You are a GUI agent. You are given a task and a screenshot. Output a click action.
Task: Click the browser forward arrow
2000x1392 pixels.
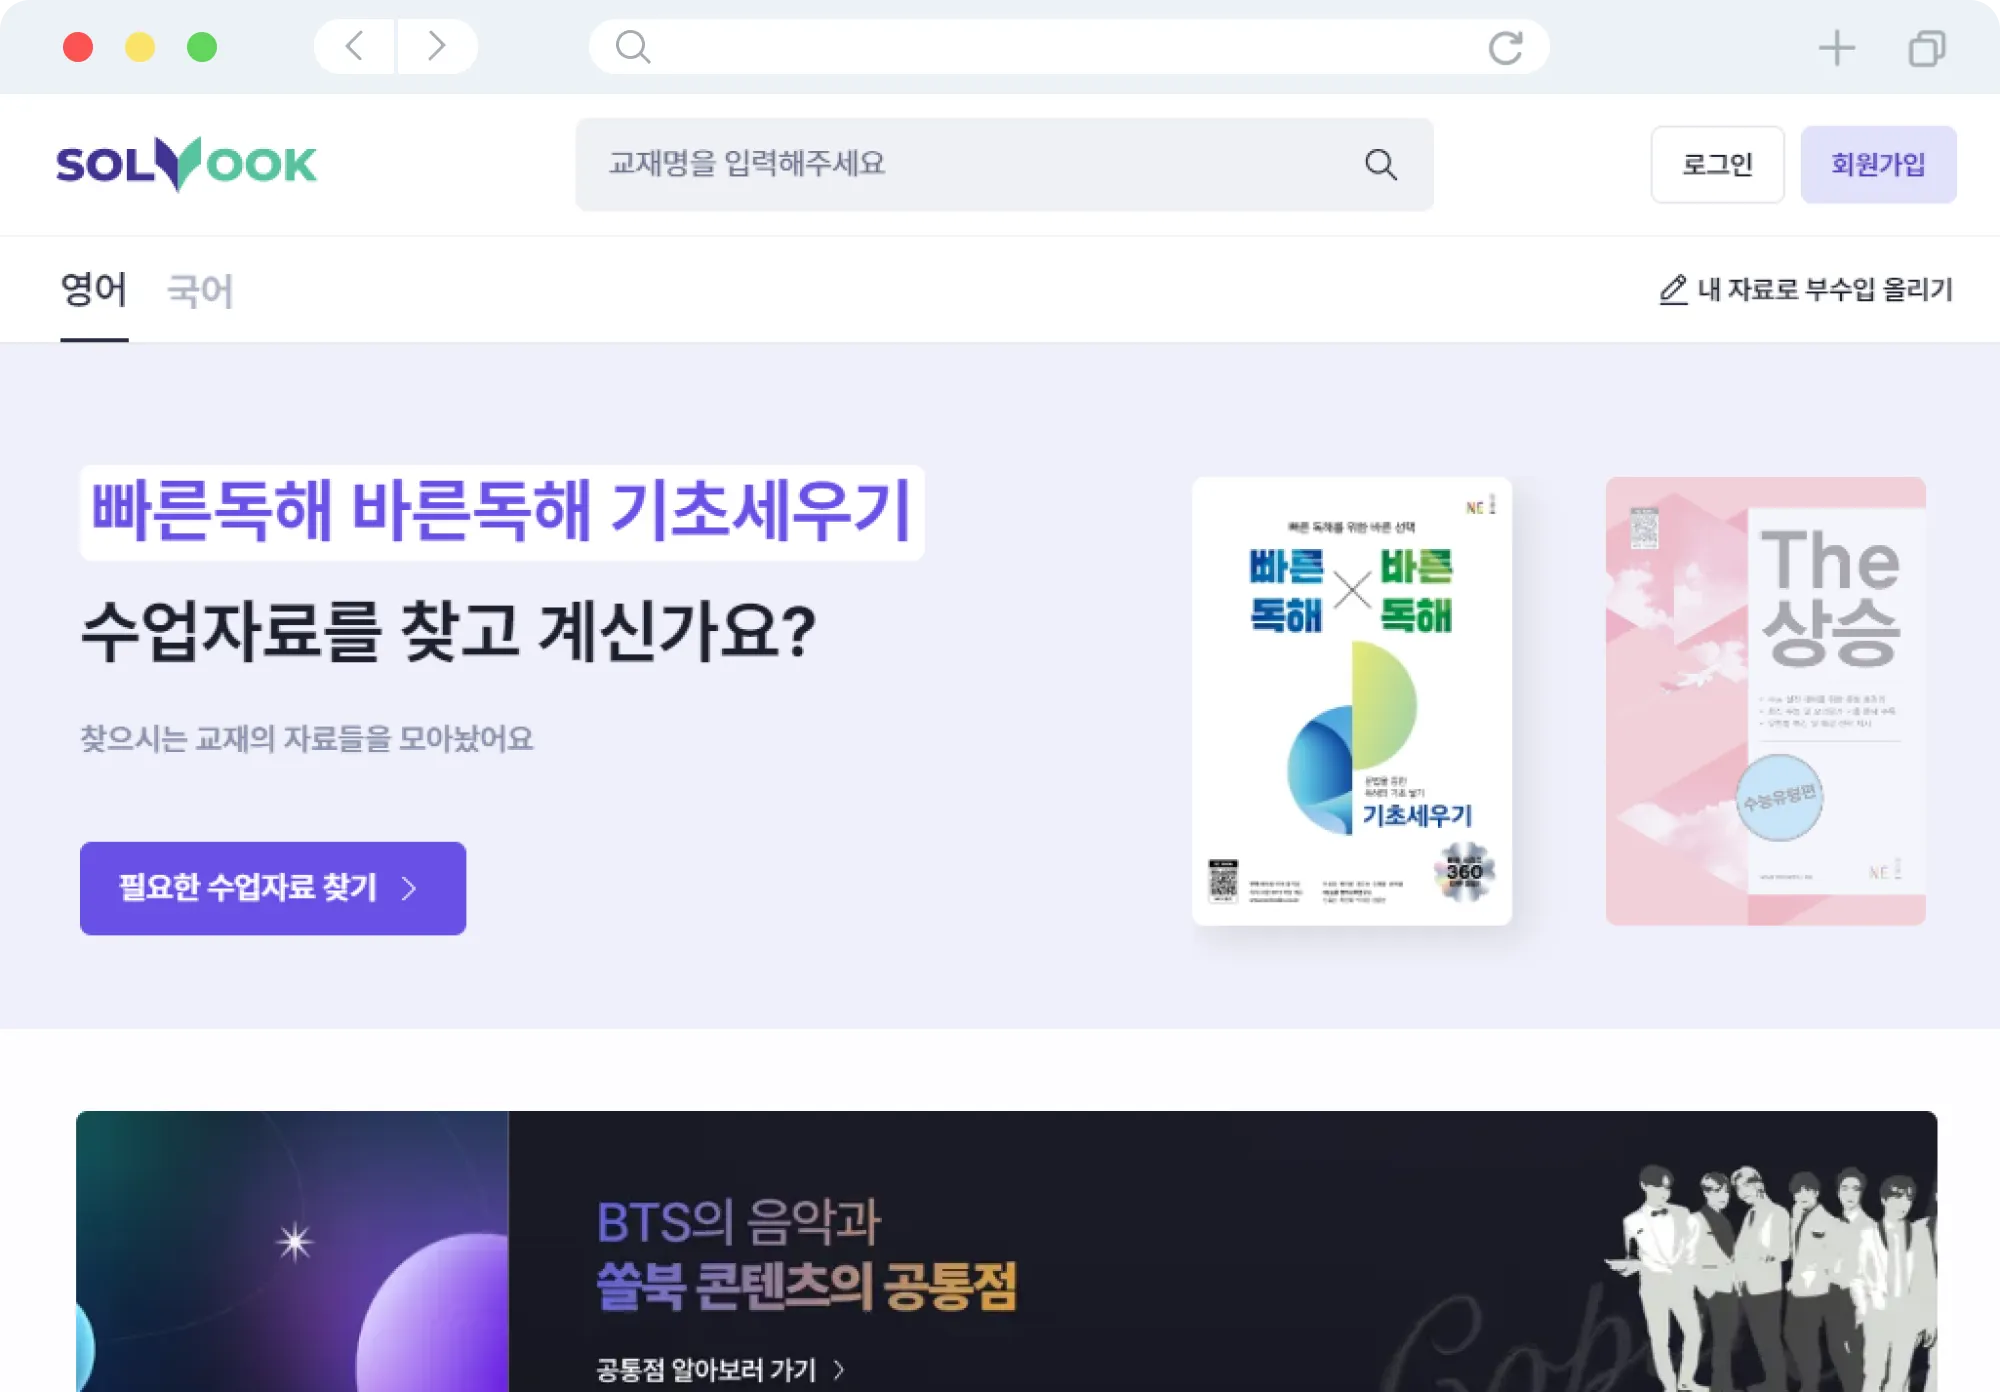(436, 46)
